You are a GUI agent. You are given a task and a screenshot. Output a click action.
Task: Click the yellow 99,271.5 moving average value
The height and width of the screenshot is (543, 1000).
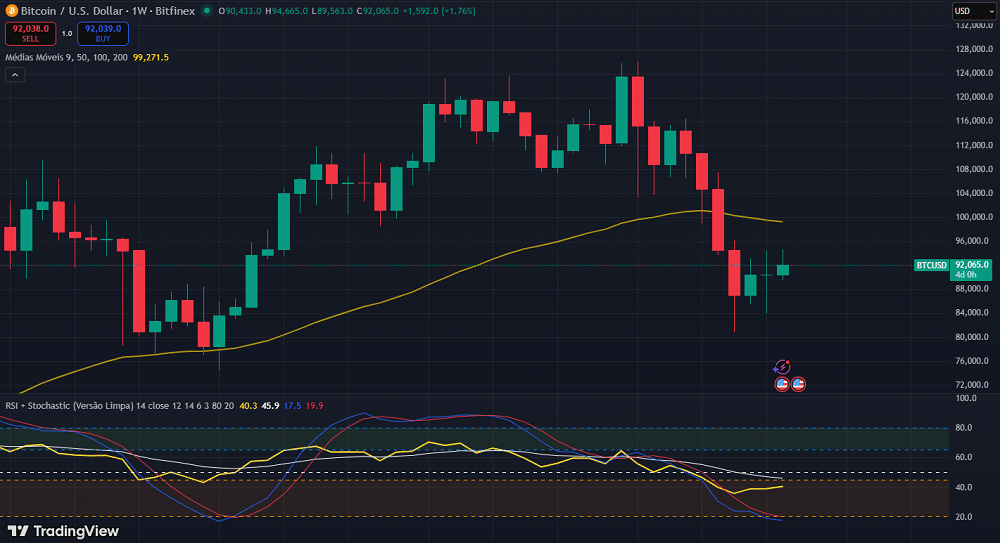click(150, 57)
